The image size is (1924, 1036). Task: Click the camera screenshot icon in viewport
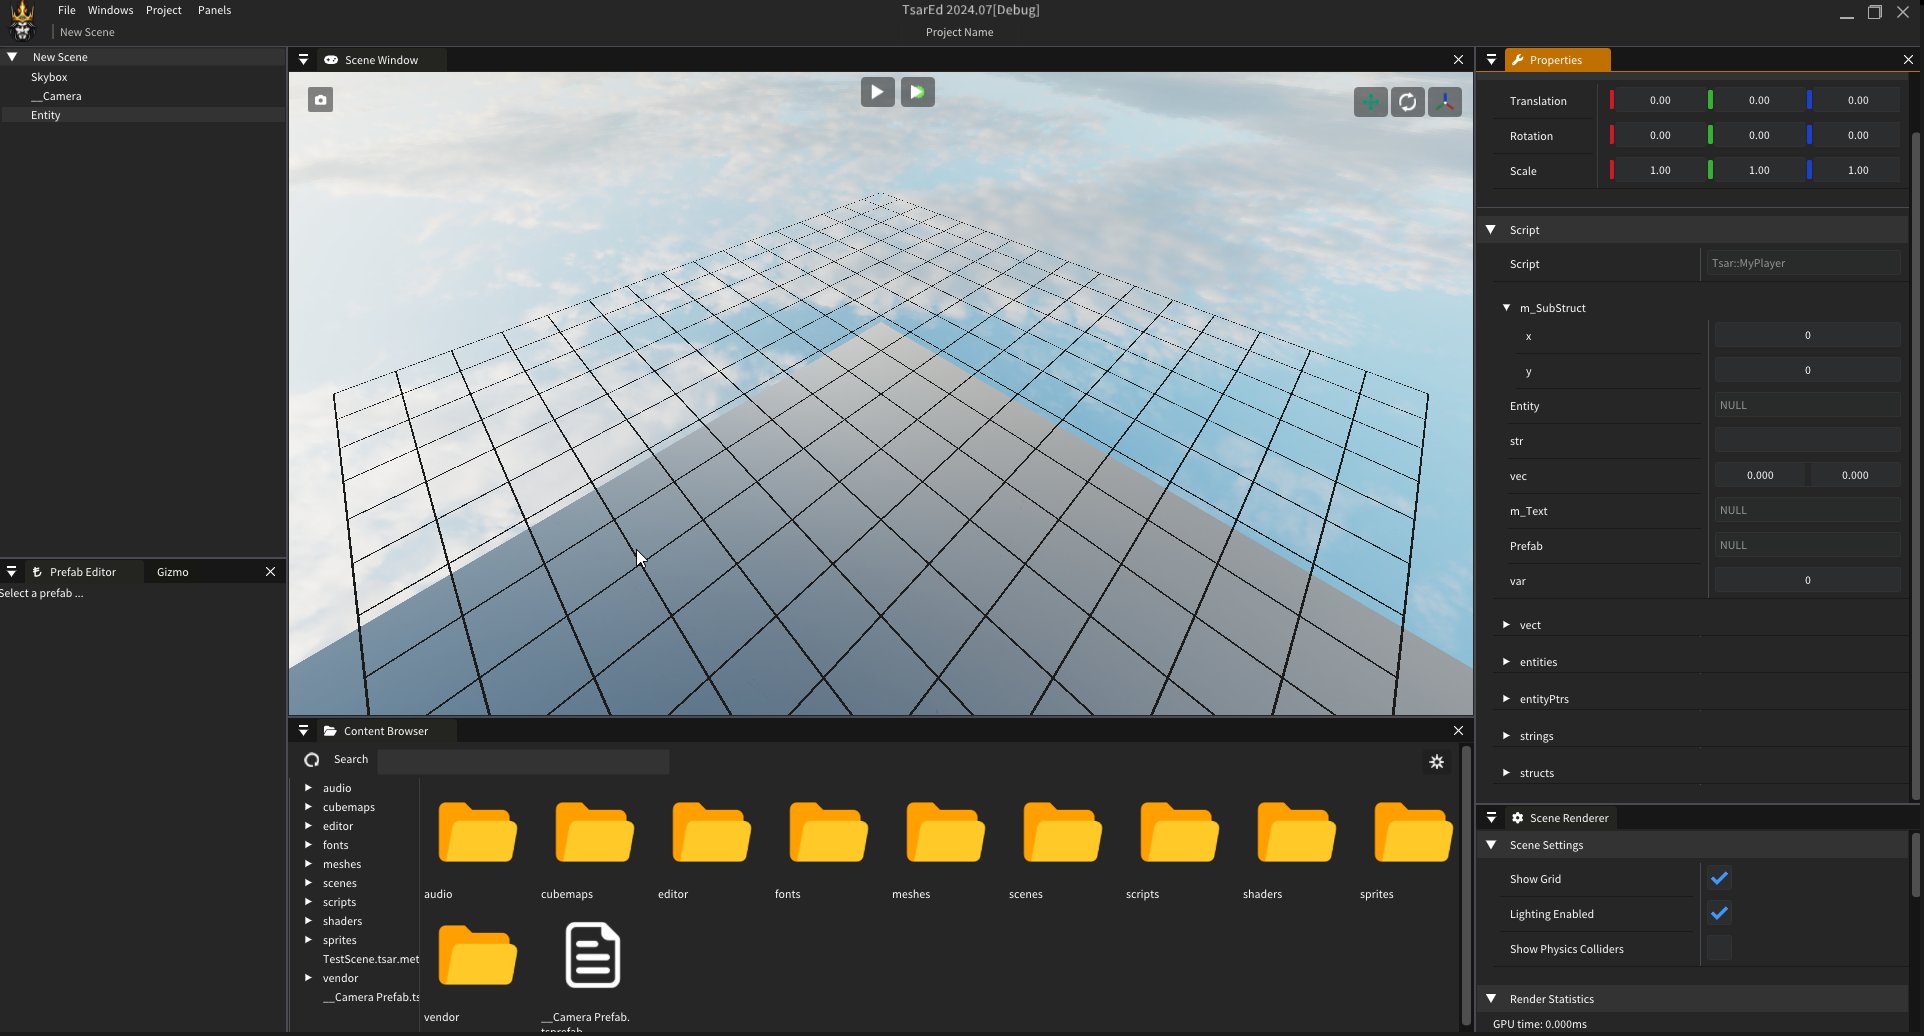click(320, 100)
